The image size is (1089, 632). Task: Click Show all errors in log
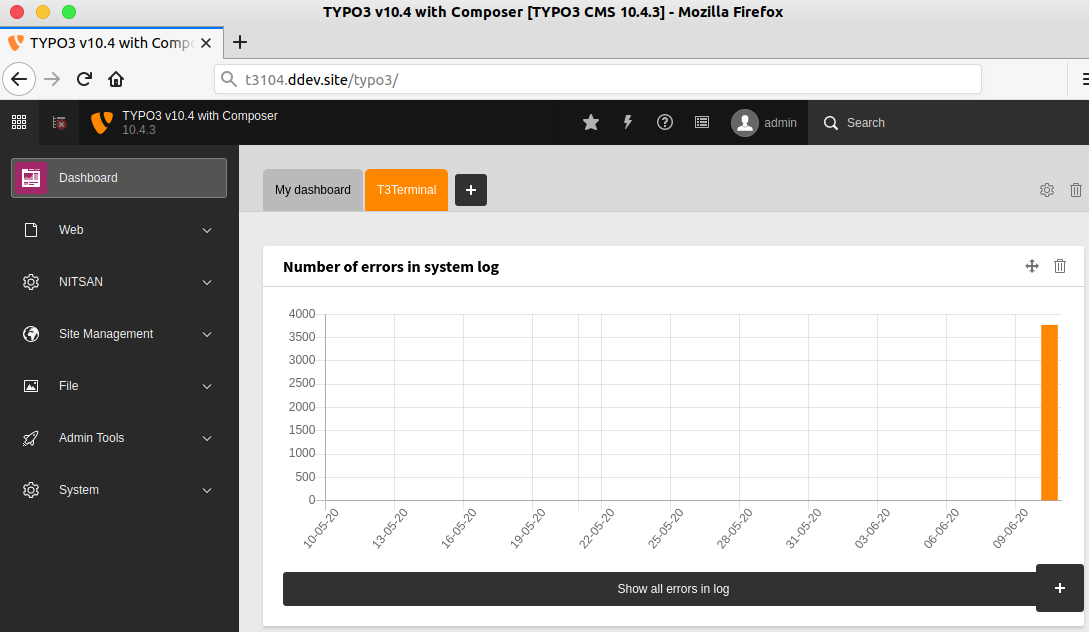[x=672, y=588]
